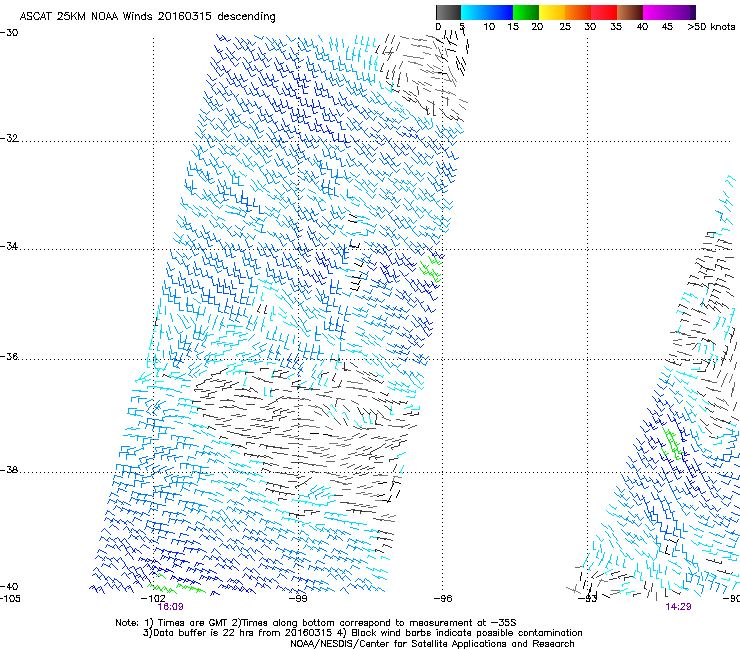This screenshot has width=740, height=650.
Task: Click the note line starting '3)Data buffer is 22 hrs'
Action: pos(362,633)
